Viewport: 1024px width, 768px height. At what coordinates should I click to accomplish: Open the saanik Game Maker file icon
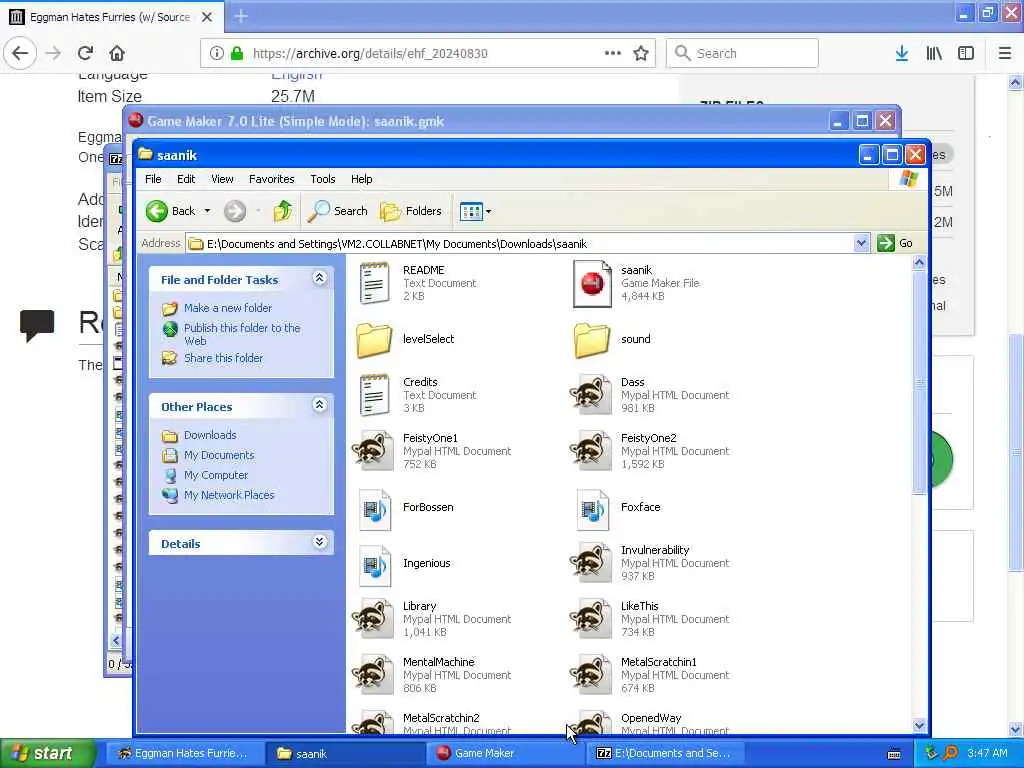[592, 283]
